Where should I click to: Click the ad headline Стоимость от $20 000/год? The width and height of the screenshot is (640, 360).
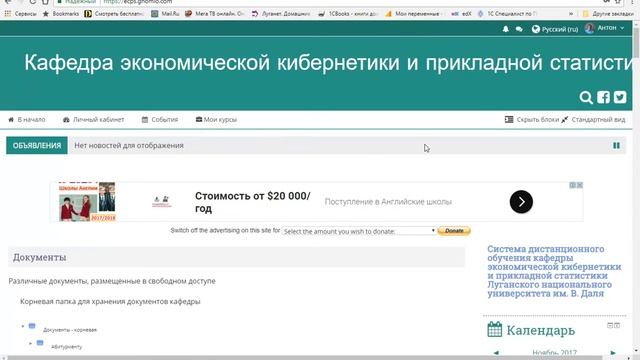[253, 202]
